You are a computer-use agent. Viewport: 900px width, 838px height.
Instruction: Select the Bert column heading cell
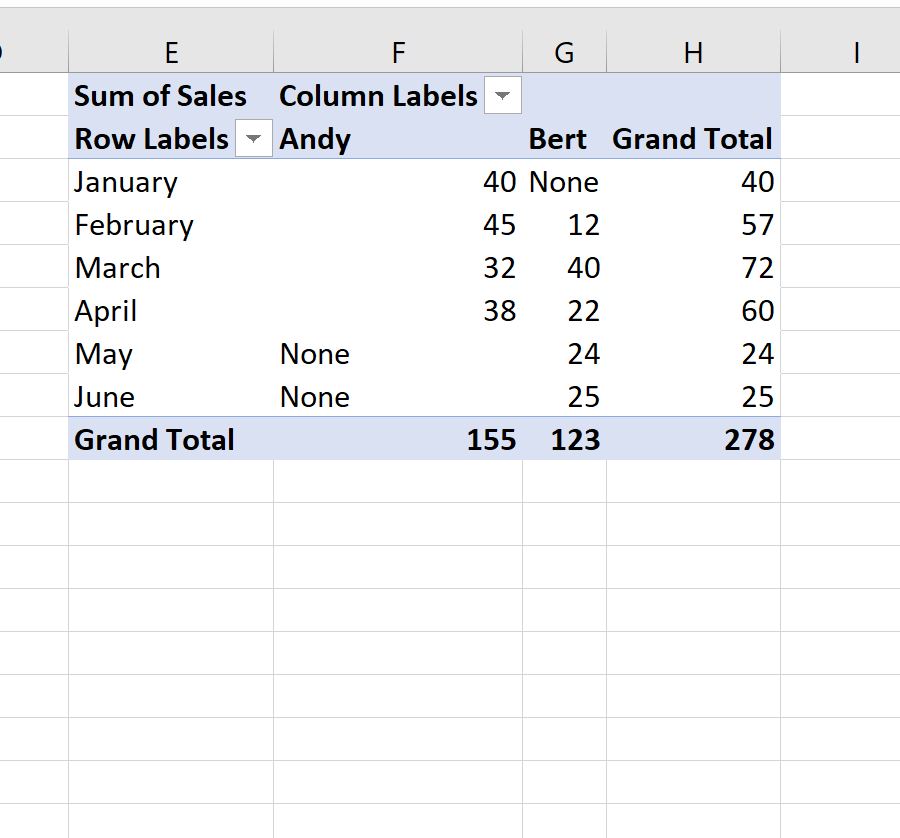(x=564, y=138)
